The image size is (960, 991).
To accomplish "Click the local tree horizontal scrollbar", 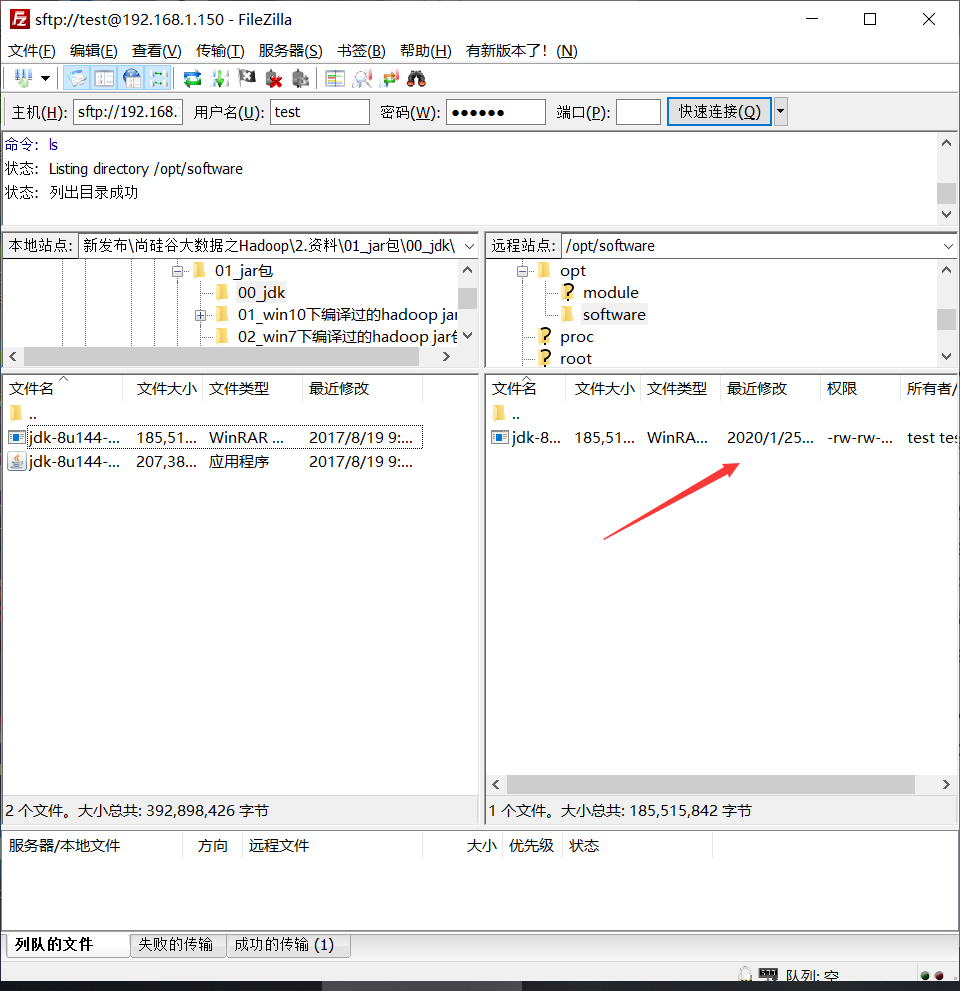I will coord(221,356).
